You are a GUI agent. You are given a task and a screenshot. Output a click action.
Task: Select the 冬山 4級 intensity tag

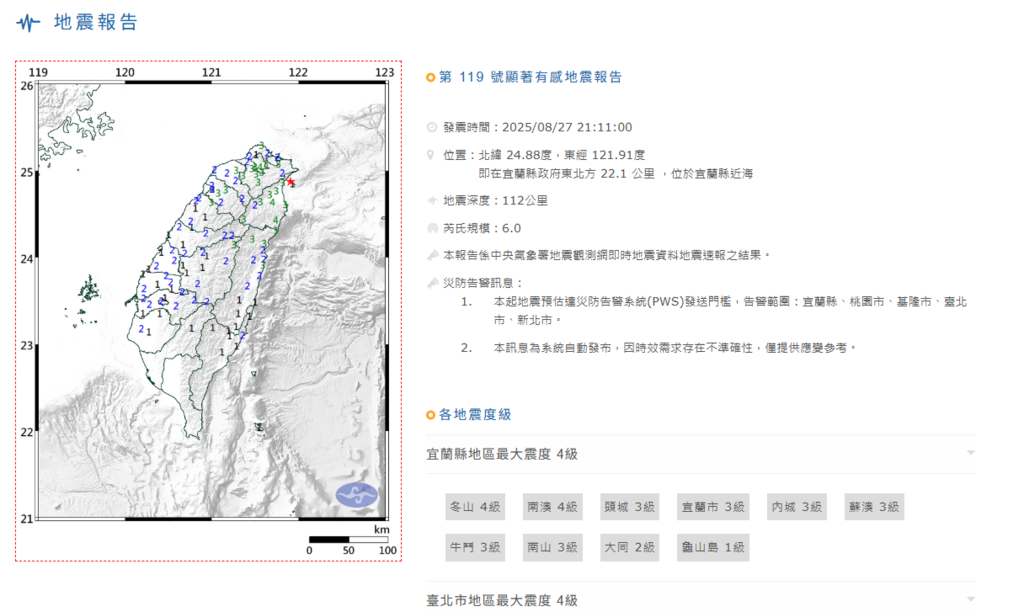click(x=475, y=507)
